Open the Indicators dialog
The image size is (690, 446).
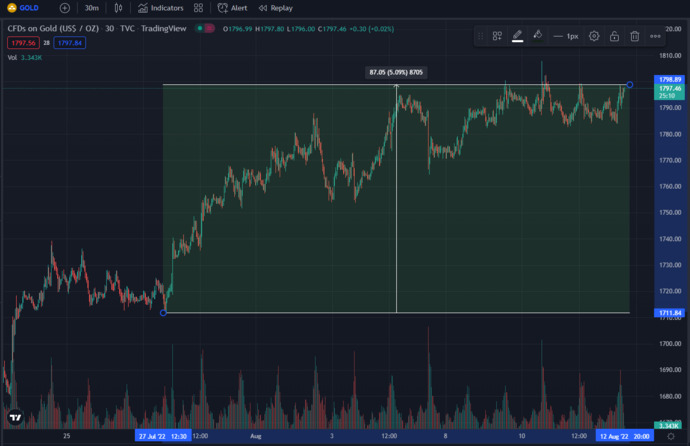[x=160, y=8]
